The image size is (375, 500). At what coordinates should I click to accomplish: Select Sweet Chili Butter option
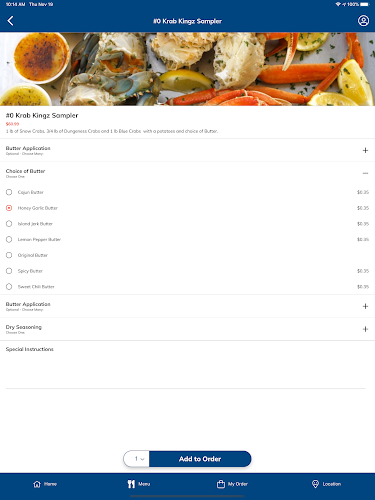[x=9, y=287]
